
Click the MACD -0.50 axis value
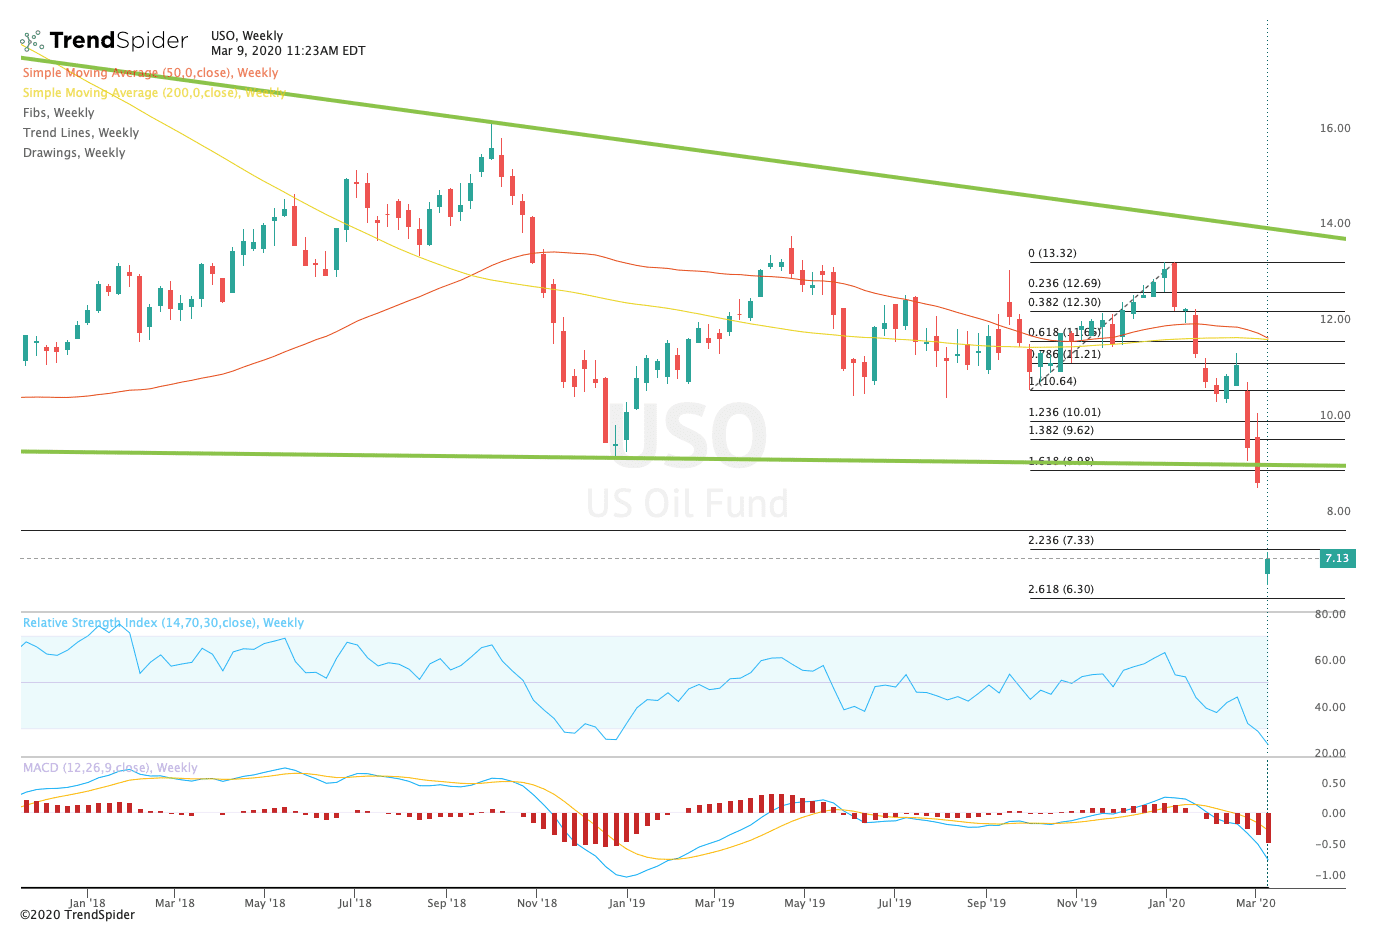(x=1332, y=844)
